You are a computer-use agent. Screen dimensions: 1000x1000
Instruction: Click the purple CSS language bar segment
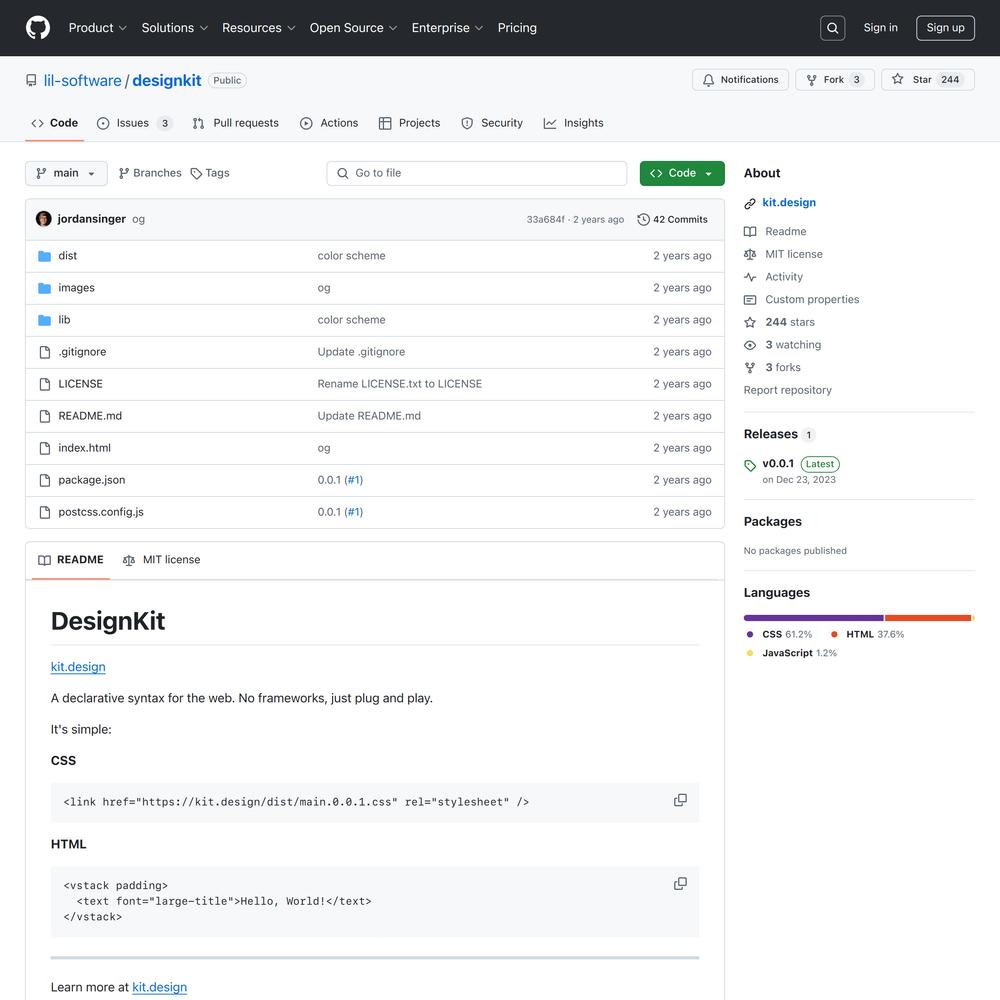point(813,618)
